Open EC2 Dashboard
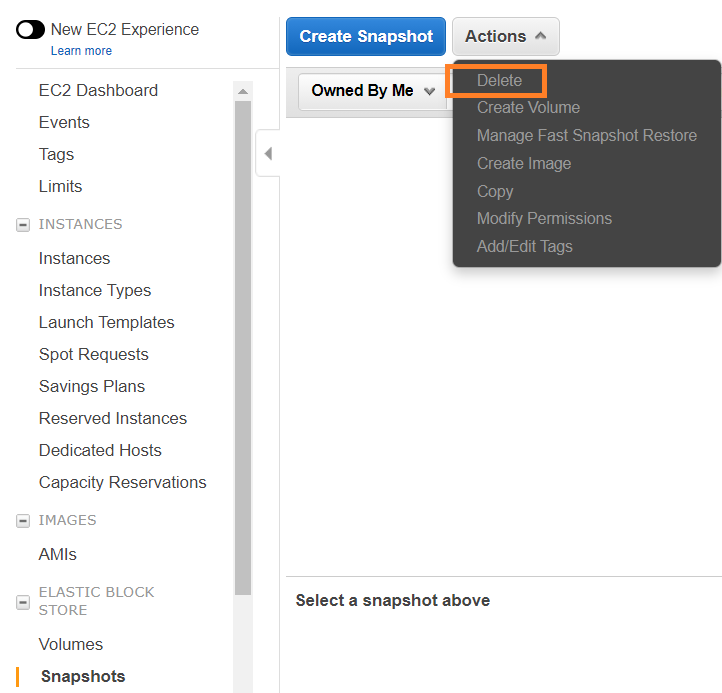This screenshot has height=693, width=722. pos(98,90)
